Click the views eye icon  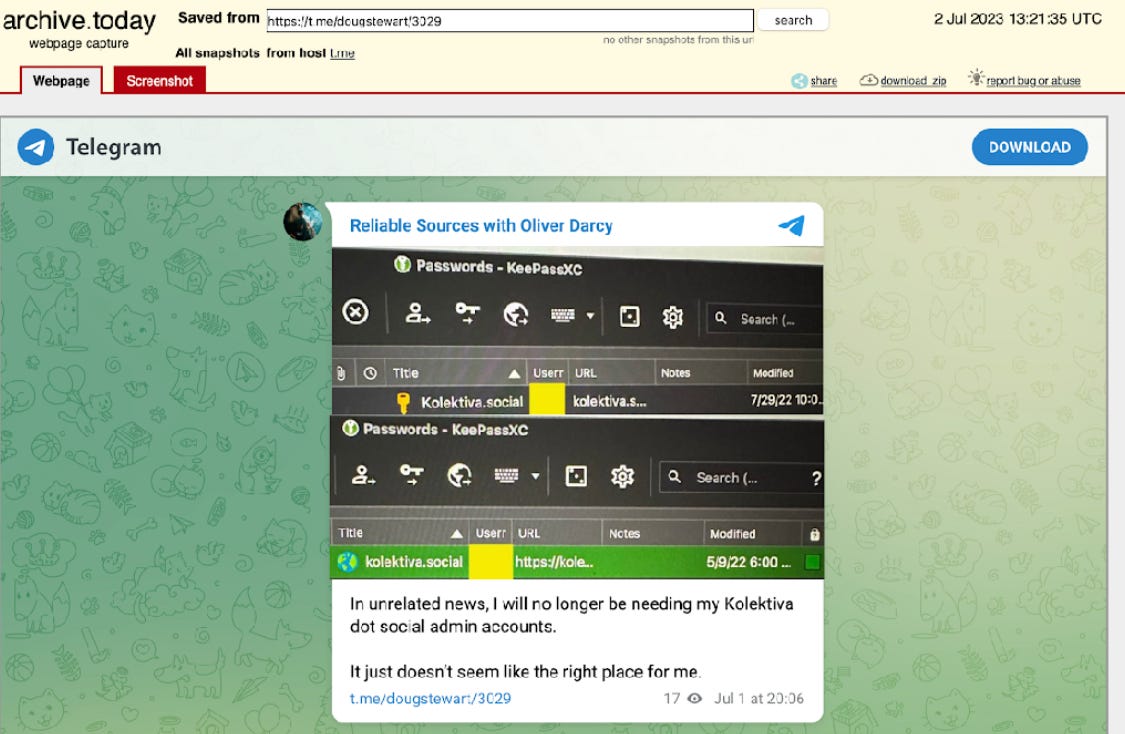[695, 698]
